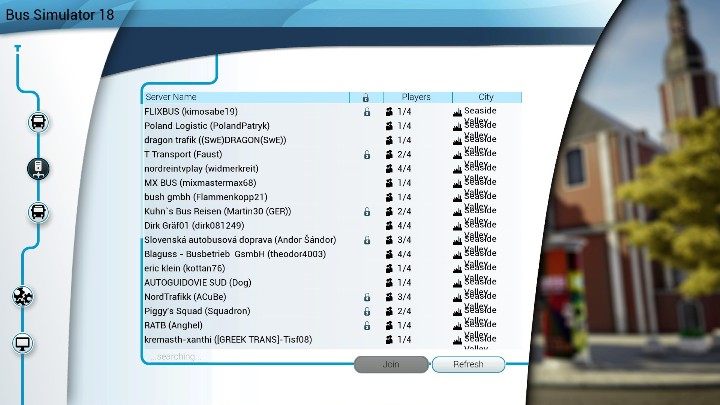Sort by the lock icon column header

click(x=366, y=97)
